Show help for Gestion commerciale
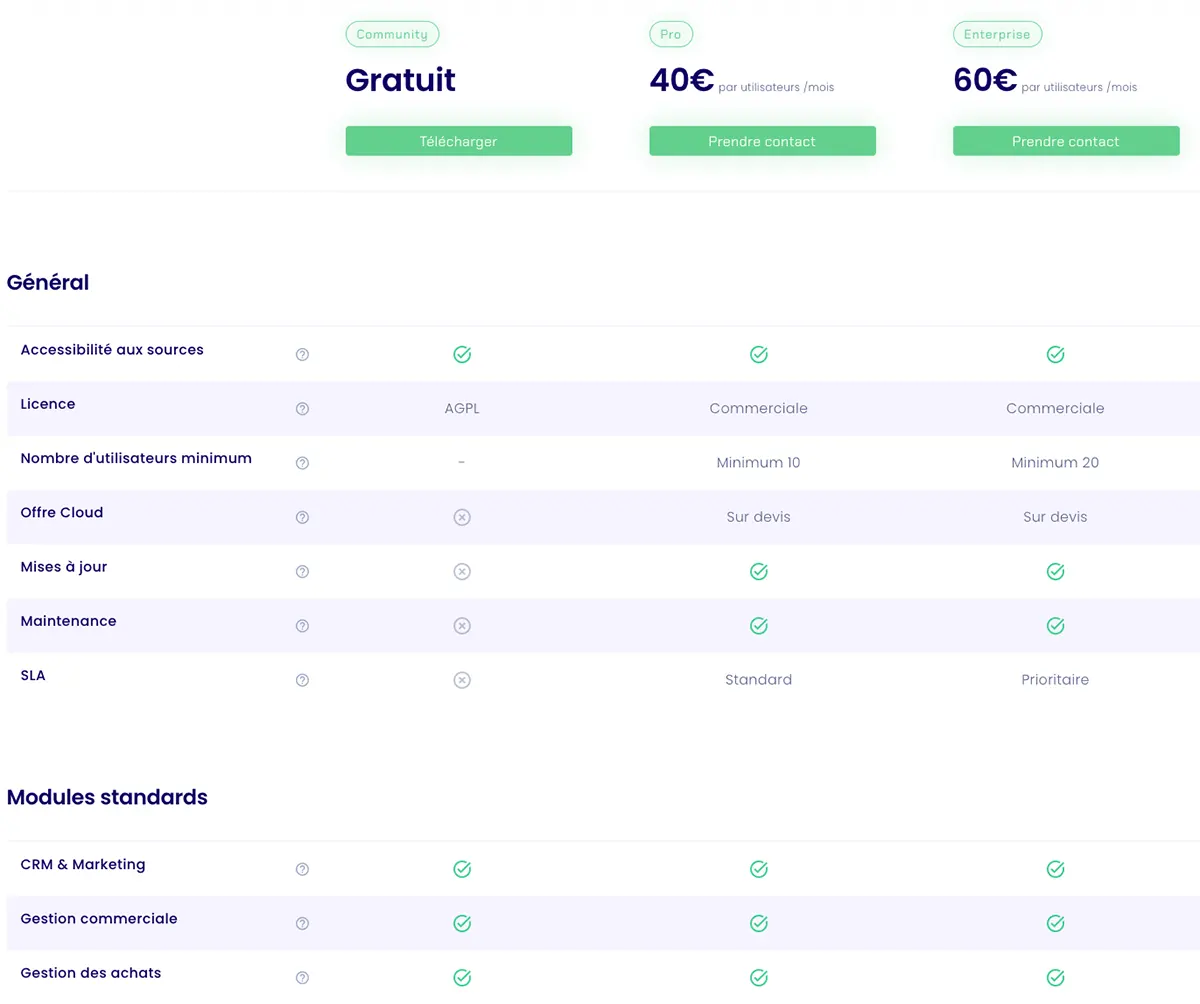1200x1004 pixels. pos(302,924)
